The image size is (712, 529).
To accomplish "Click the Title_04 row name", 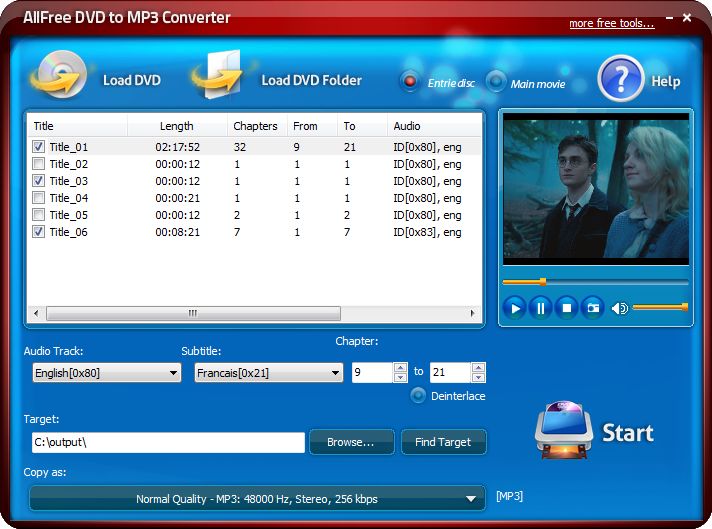I will pyautogui.click(x=69, y=198).
